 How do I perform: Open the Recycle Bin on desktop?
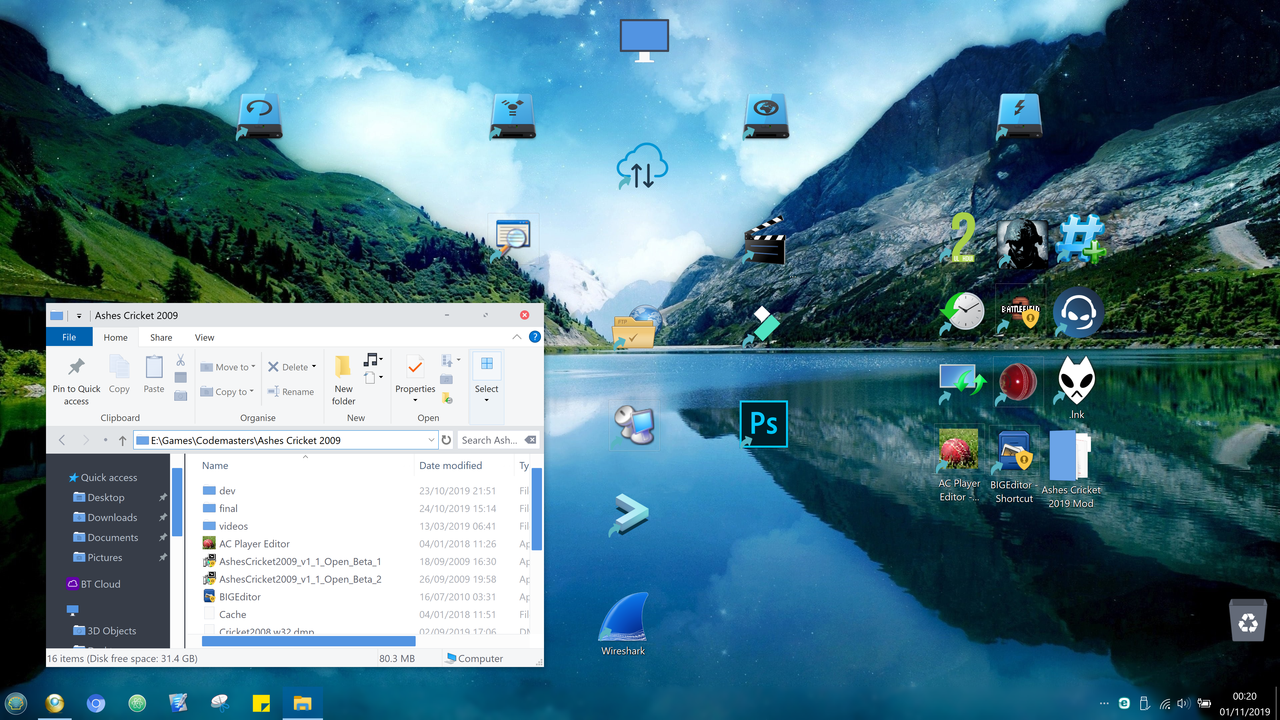[x=1248, y=620]
